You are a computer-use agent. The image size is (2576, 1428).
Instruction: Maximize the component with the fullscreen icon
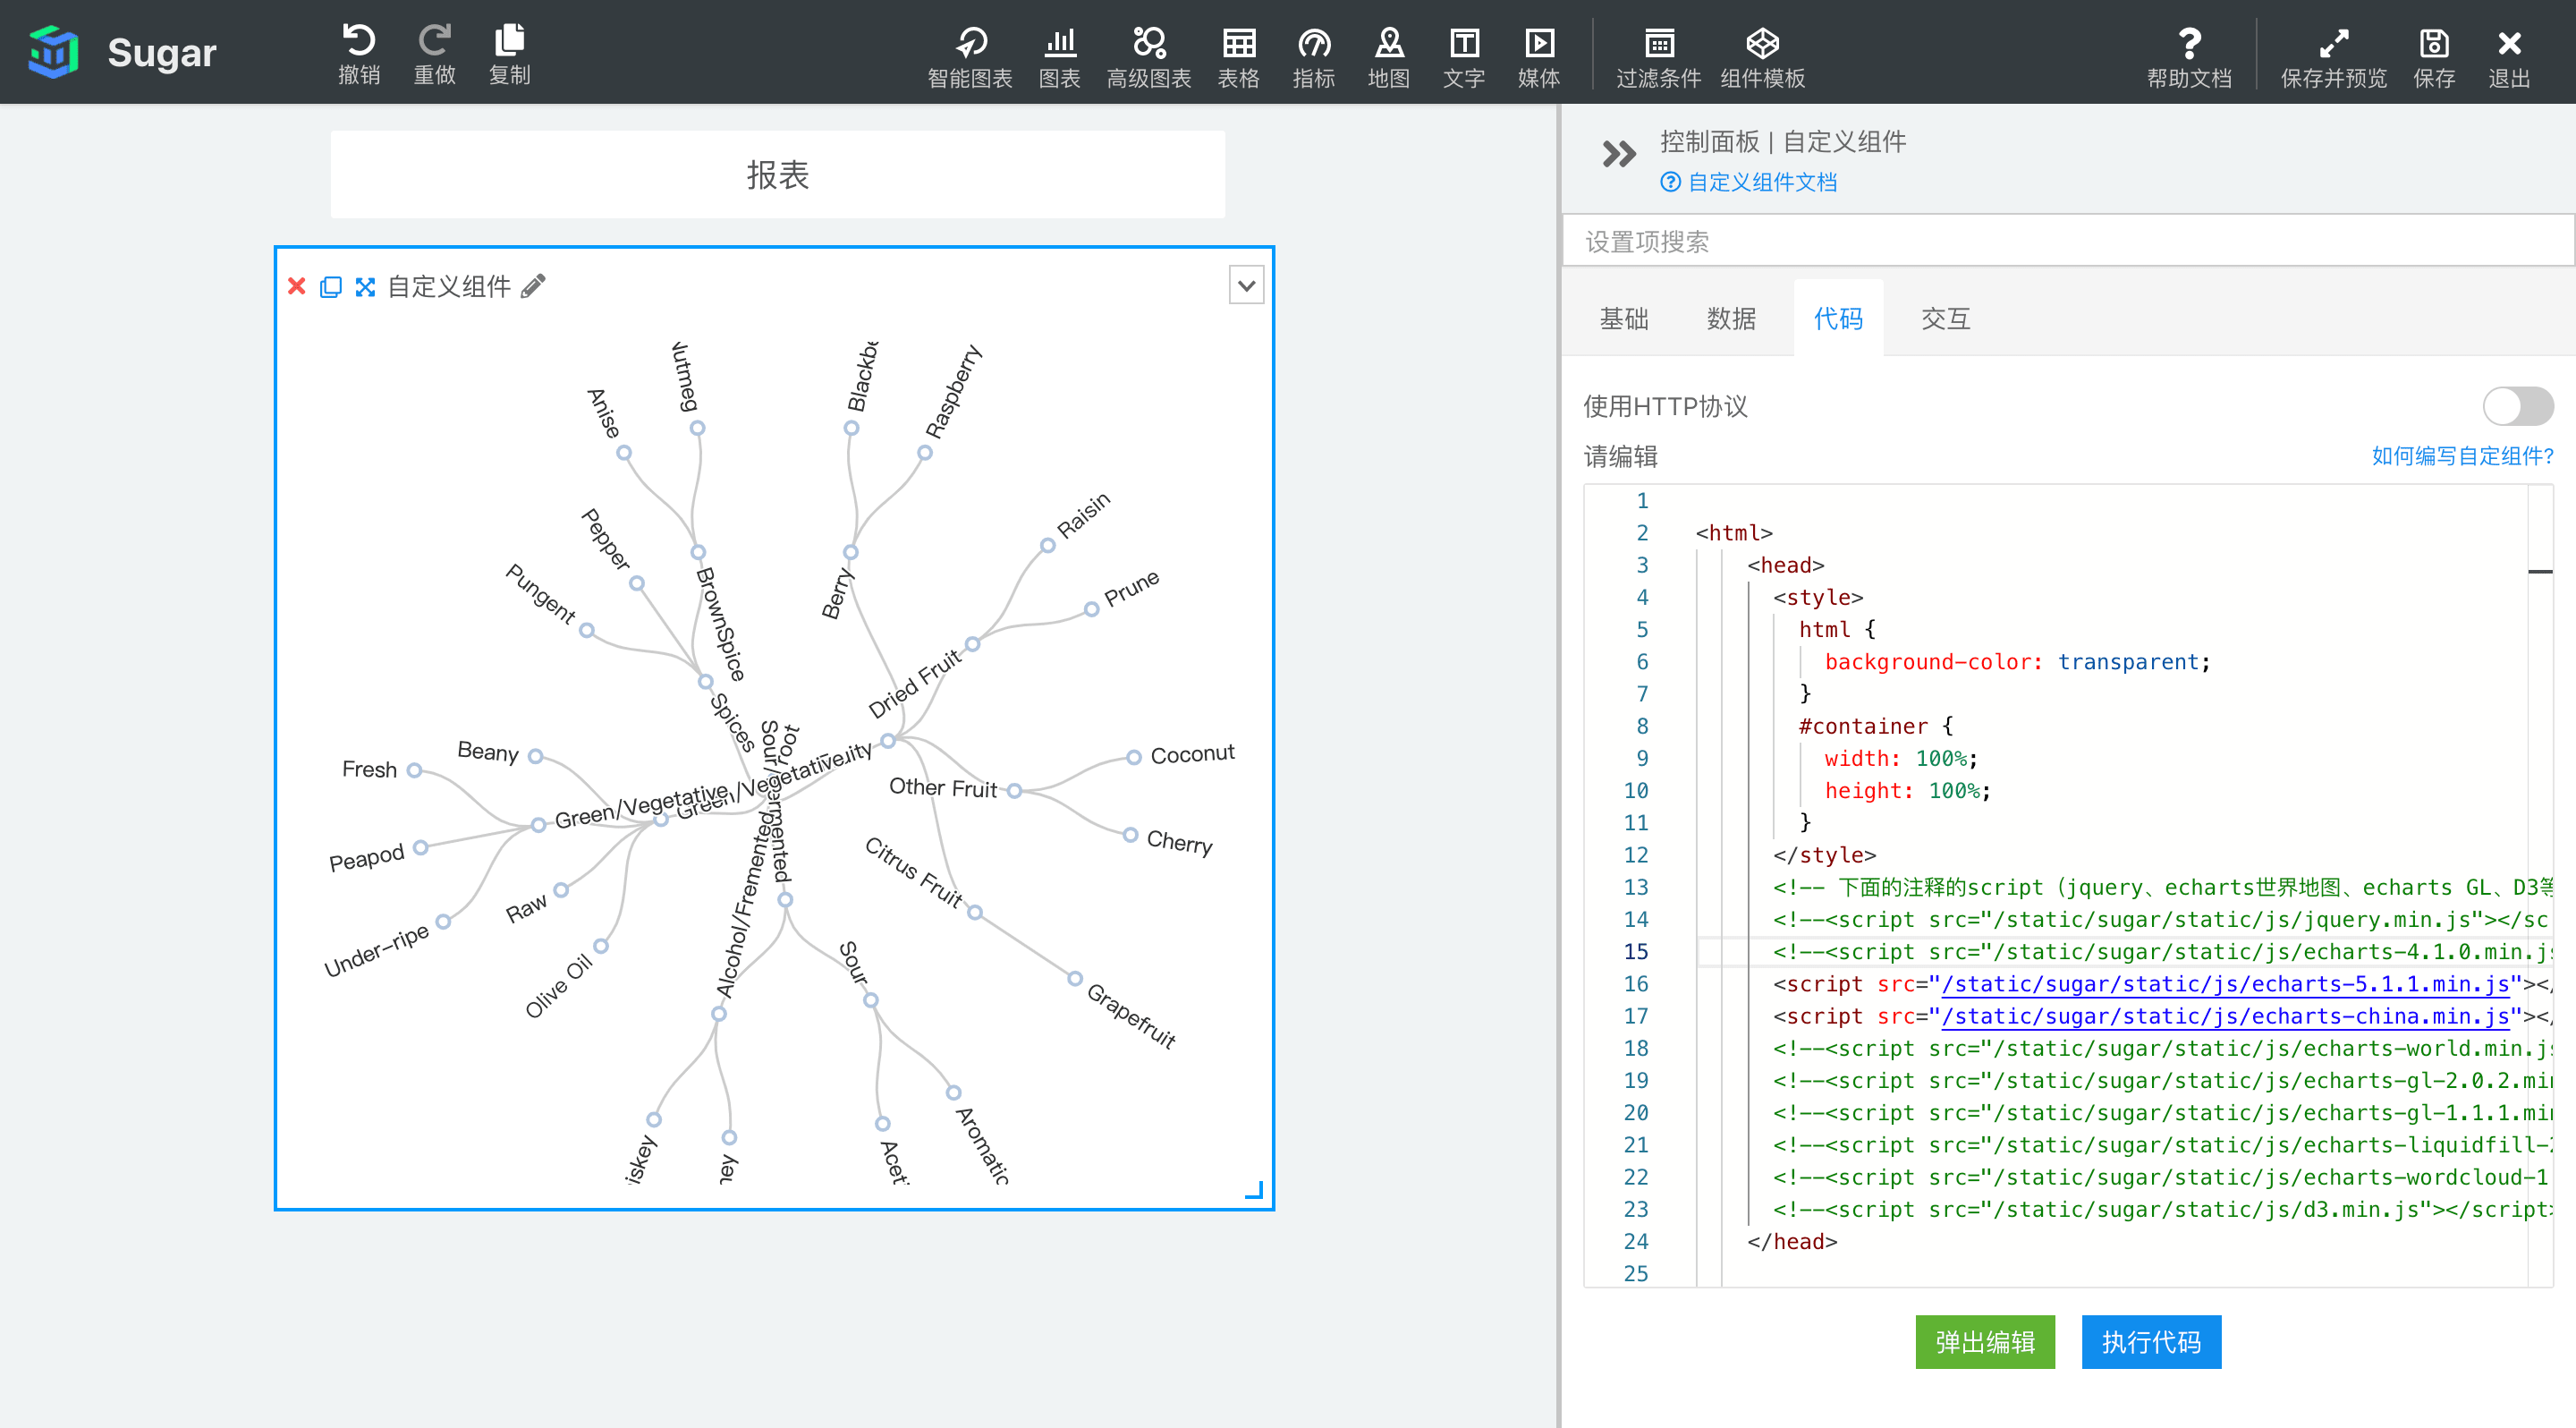click(365, 287)
